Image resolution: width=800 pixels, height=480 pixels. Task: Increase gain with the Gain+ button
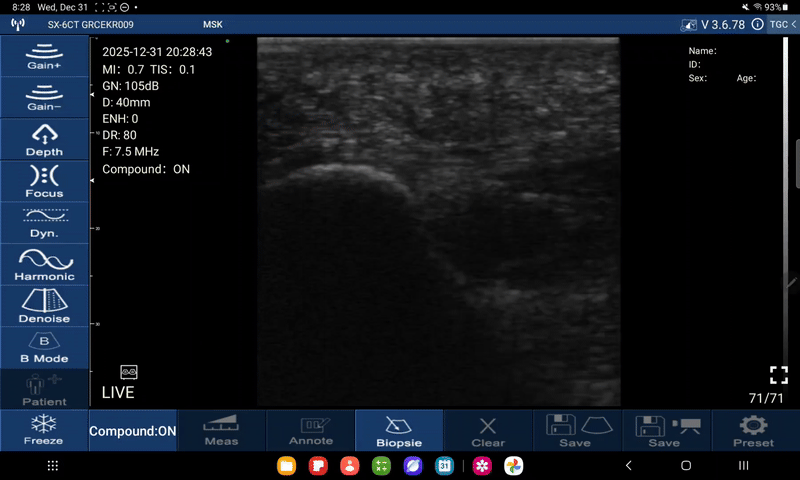(x=44, y=56)
